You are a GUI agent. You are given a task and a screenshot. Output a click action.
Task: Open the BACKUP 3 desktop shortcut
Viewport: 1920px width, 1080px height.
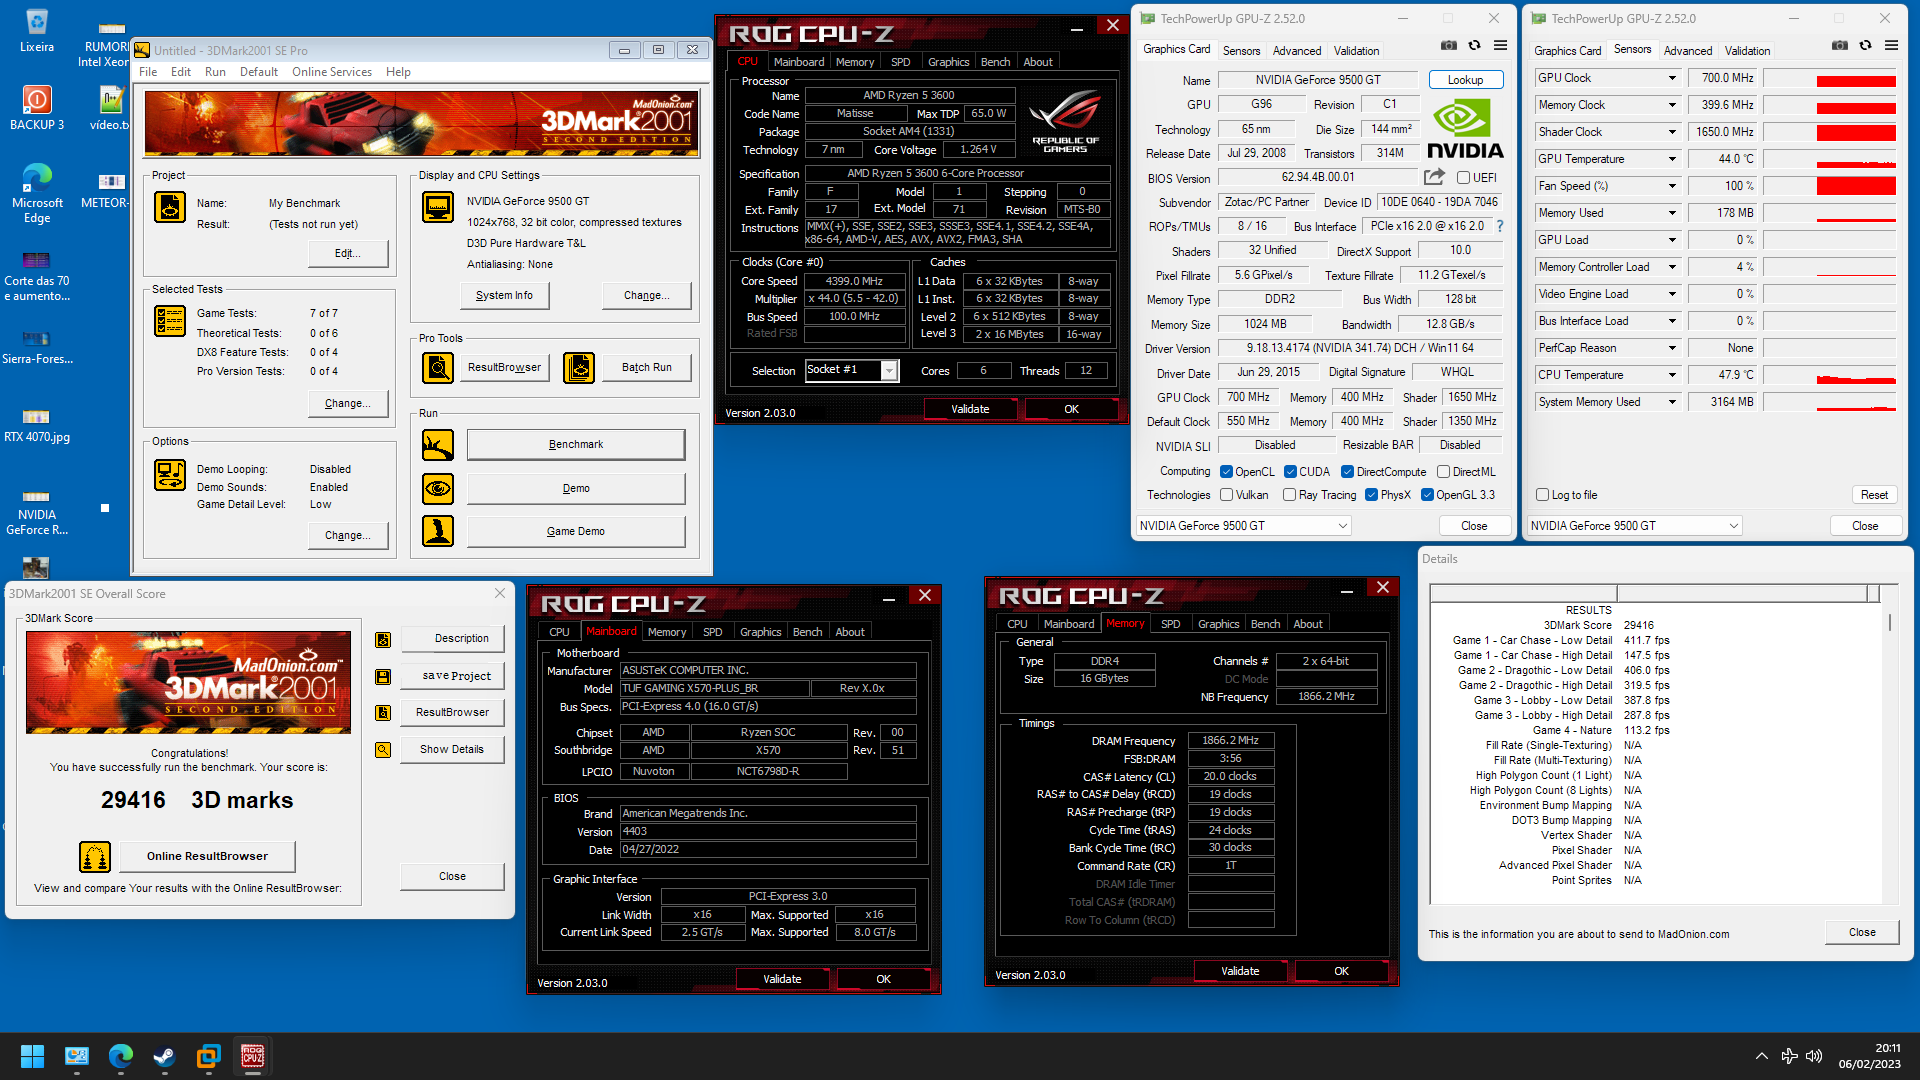point(37,108)
